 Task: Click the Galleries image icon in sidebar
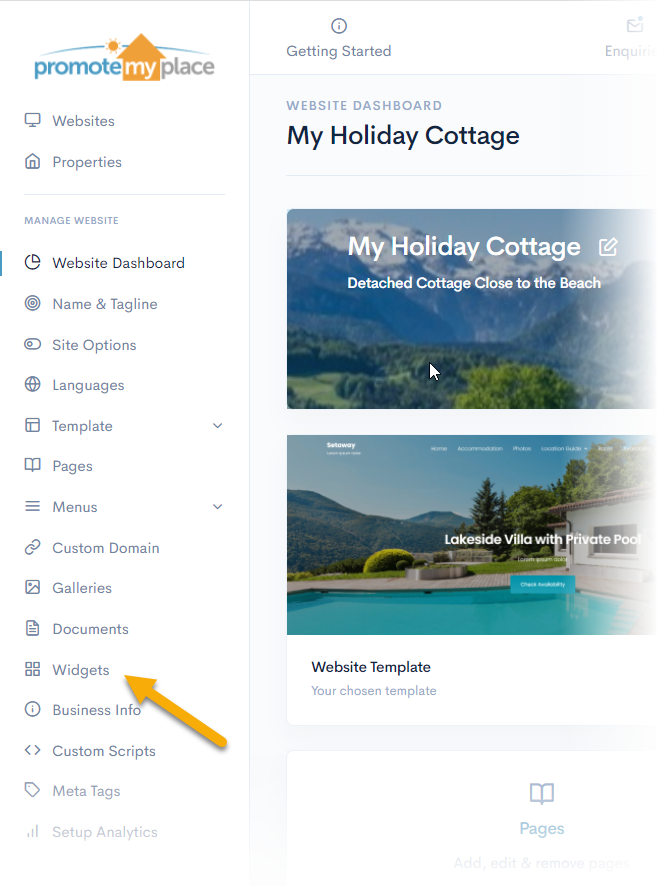[33, 588]
